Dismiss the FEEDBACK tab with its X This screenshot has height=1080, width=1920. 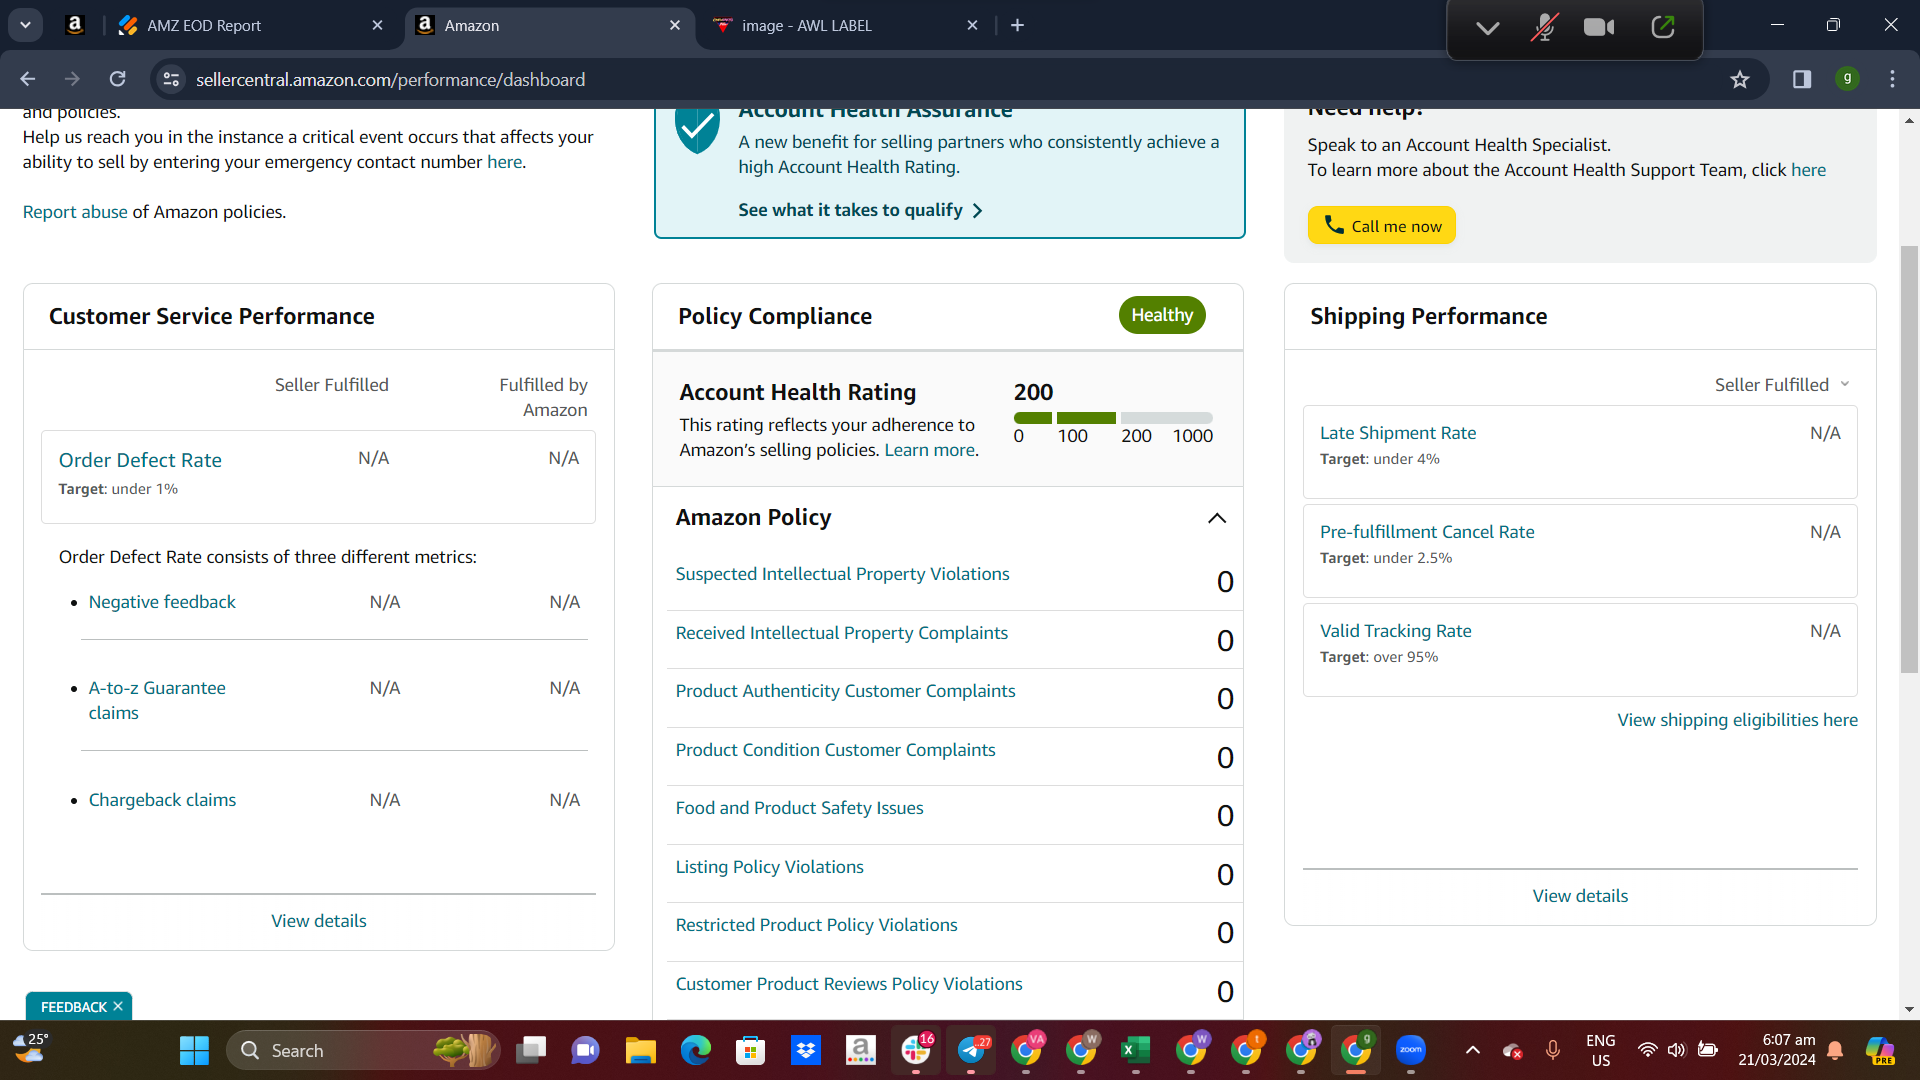point(118,1006)
